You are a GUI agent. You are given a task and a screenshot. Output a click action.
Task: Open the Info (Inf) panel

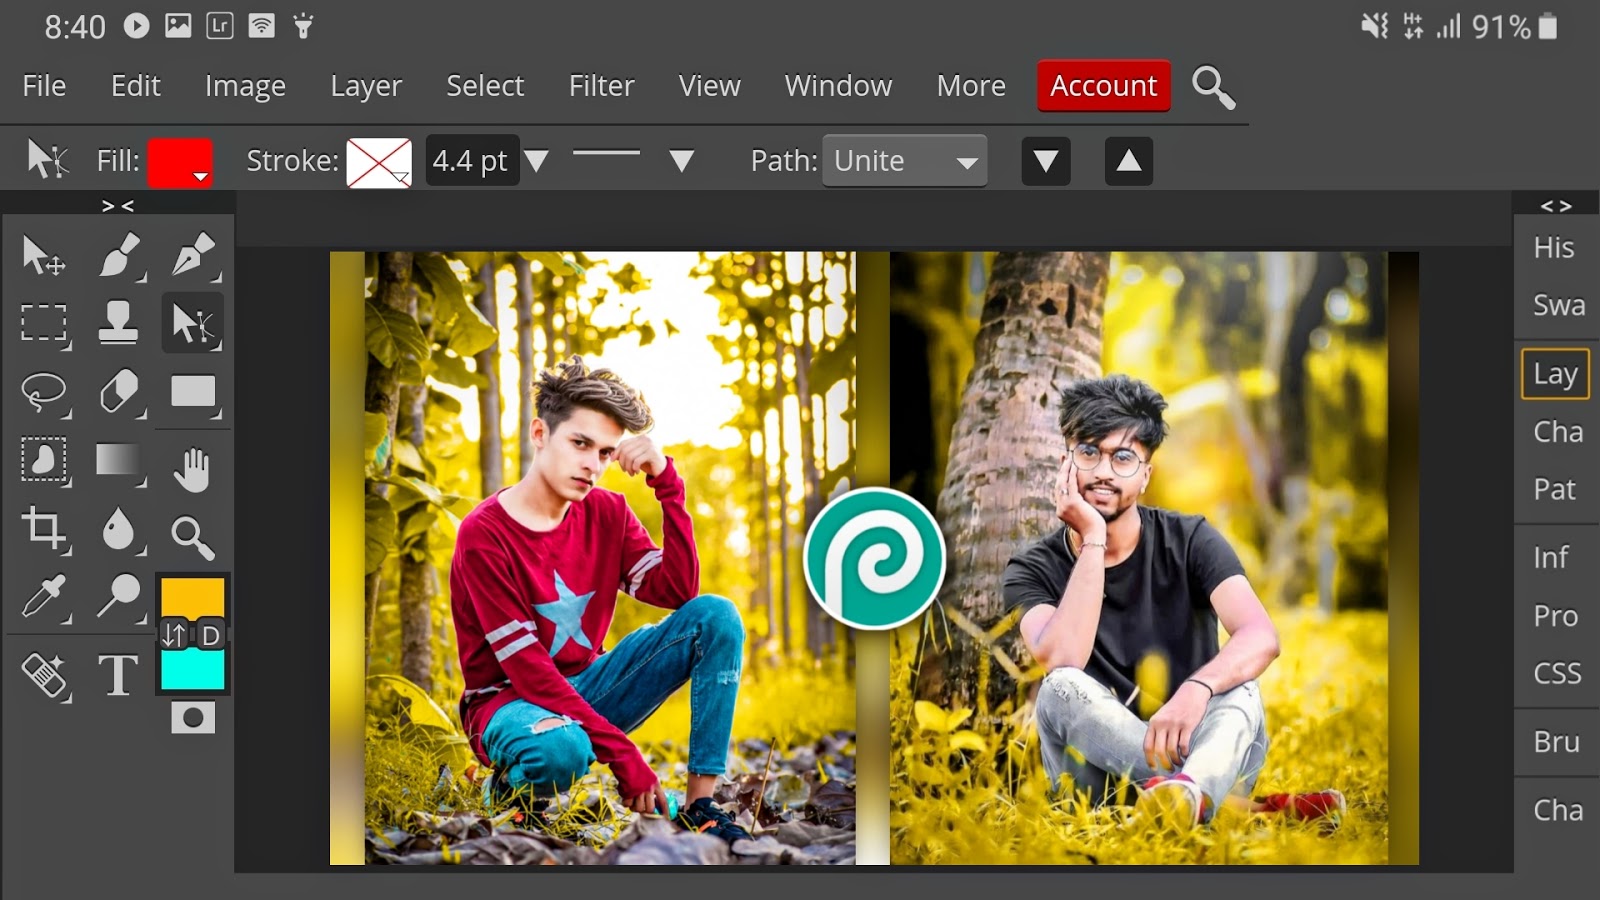[x=1551, y=558]
